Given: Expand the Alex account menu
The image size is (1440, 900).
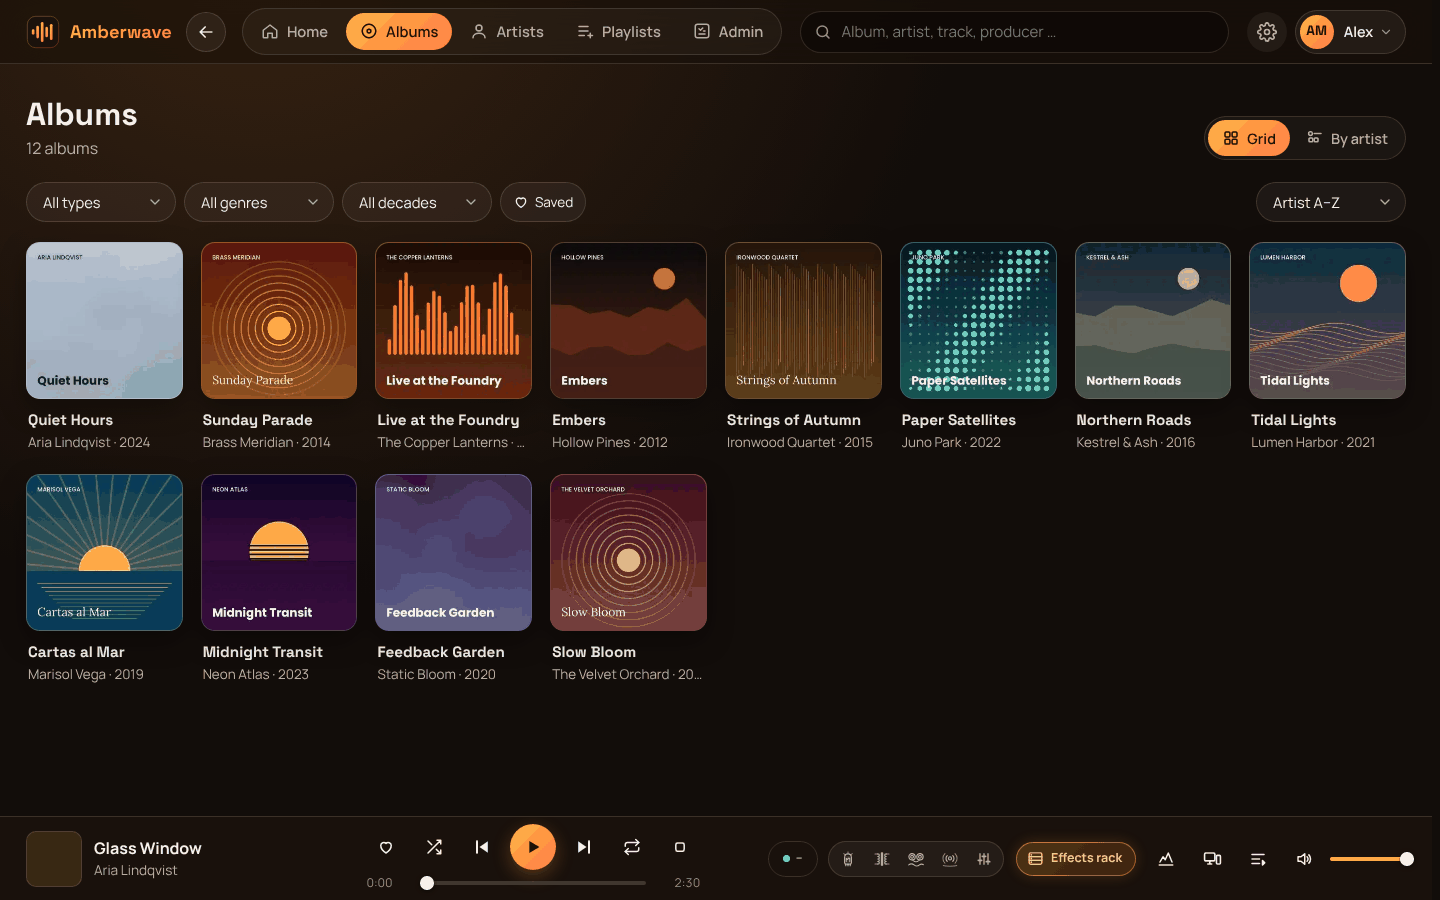Looking at the screenshot, I should (x=1350, y=32).
